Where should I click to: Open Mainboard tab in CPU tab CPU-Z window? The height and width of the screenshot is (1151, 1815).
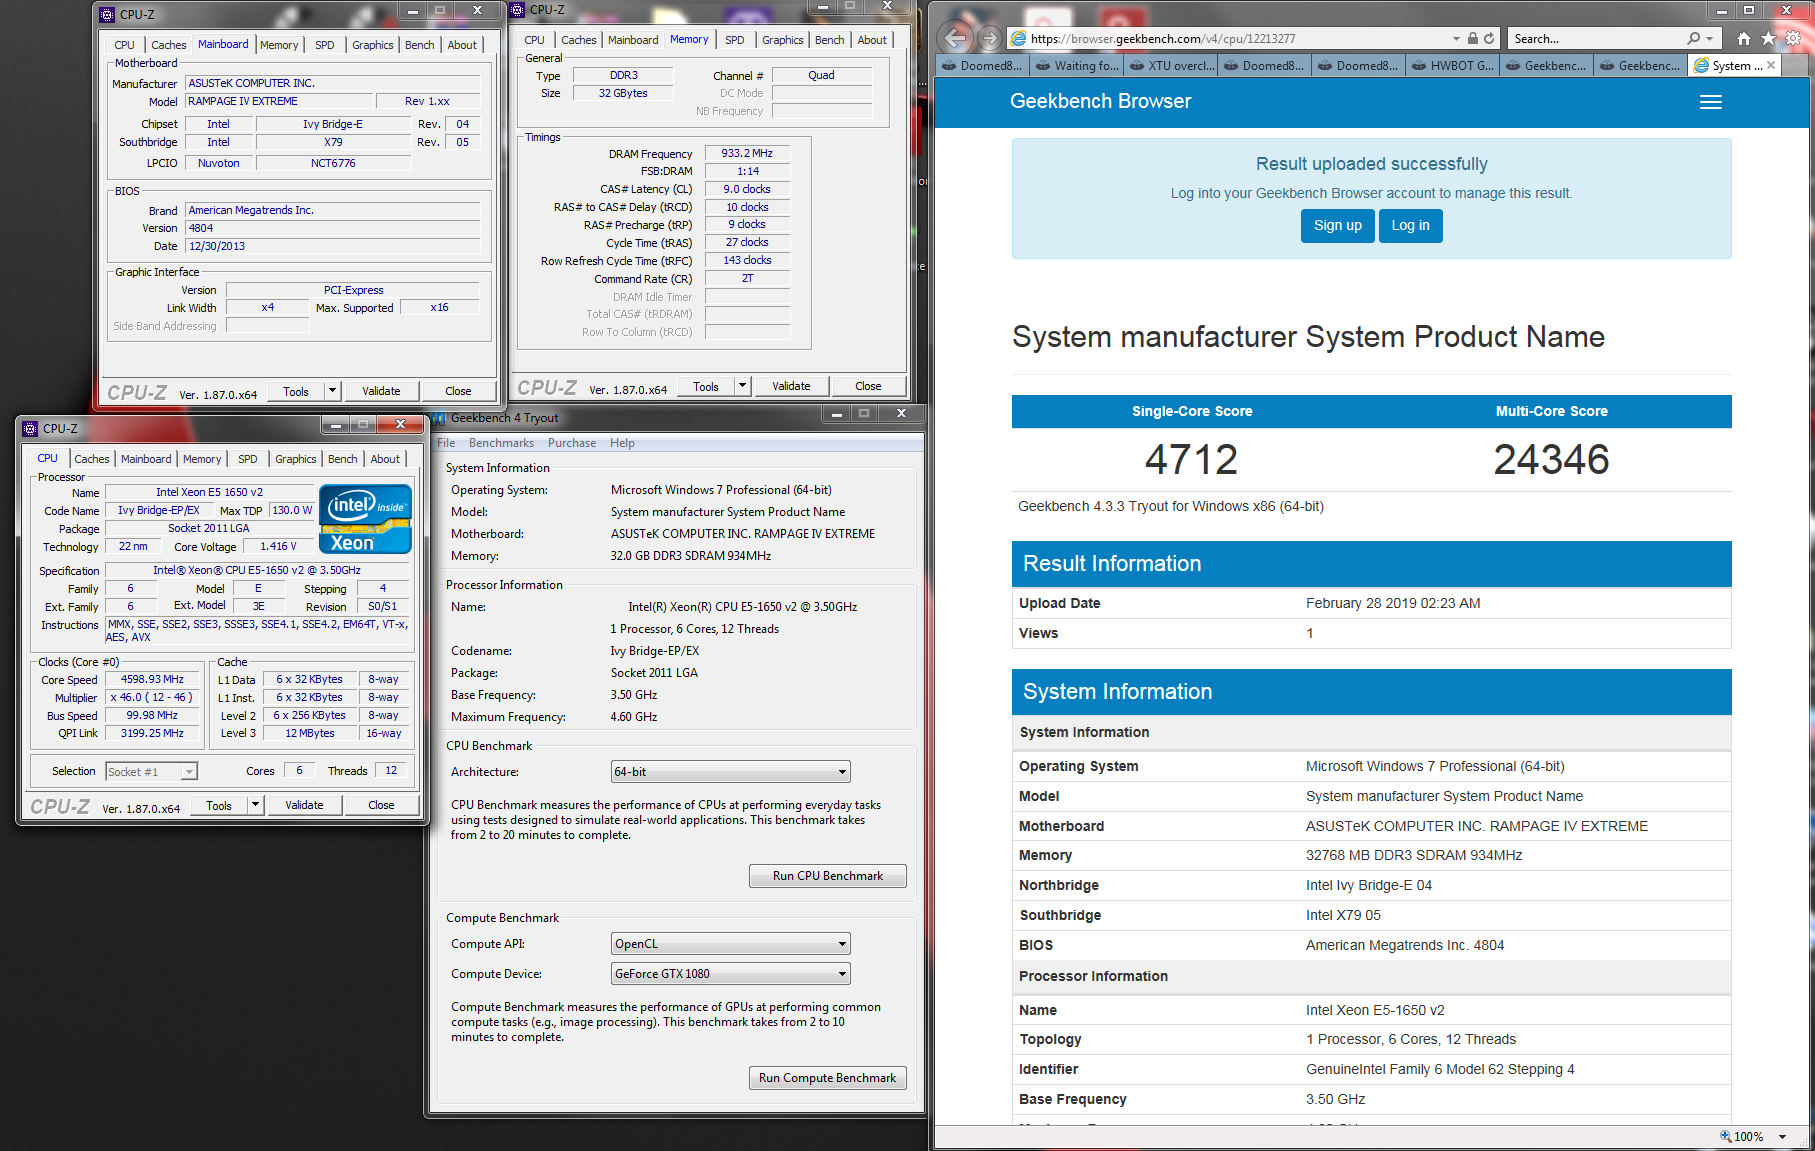(x=146, y=459)
